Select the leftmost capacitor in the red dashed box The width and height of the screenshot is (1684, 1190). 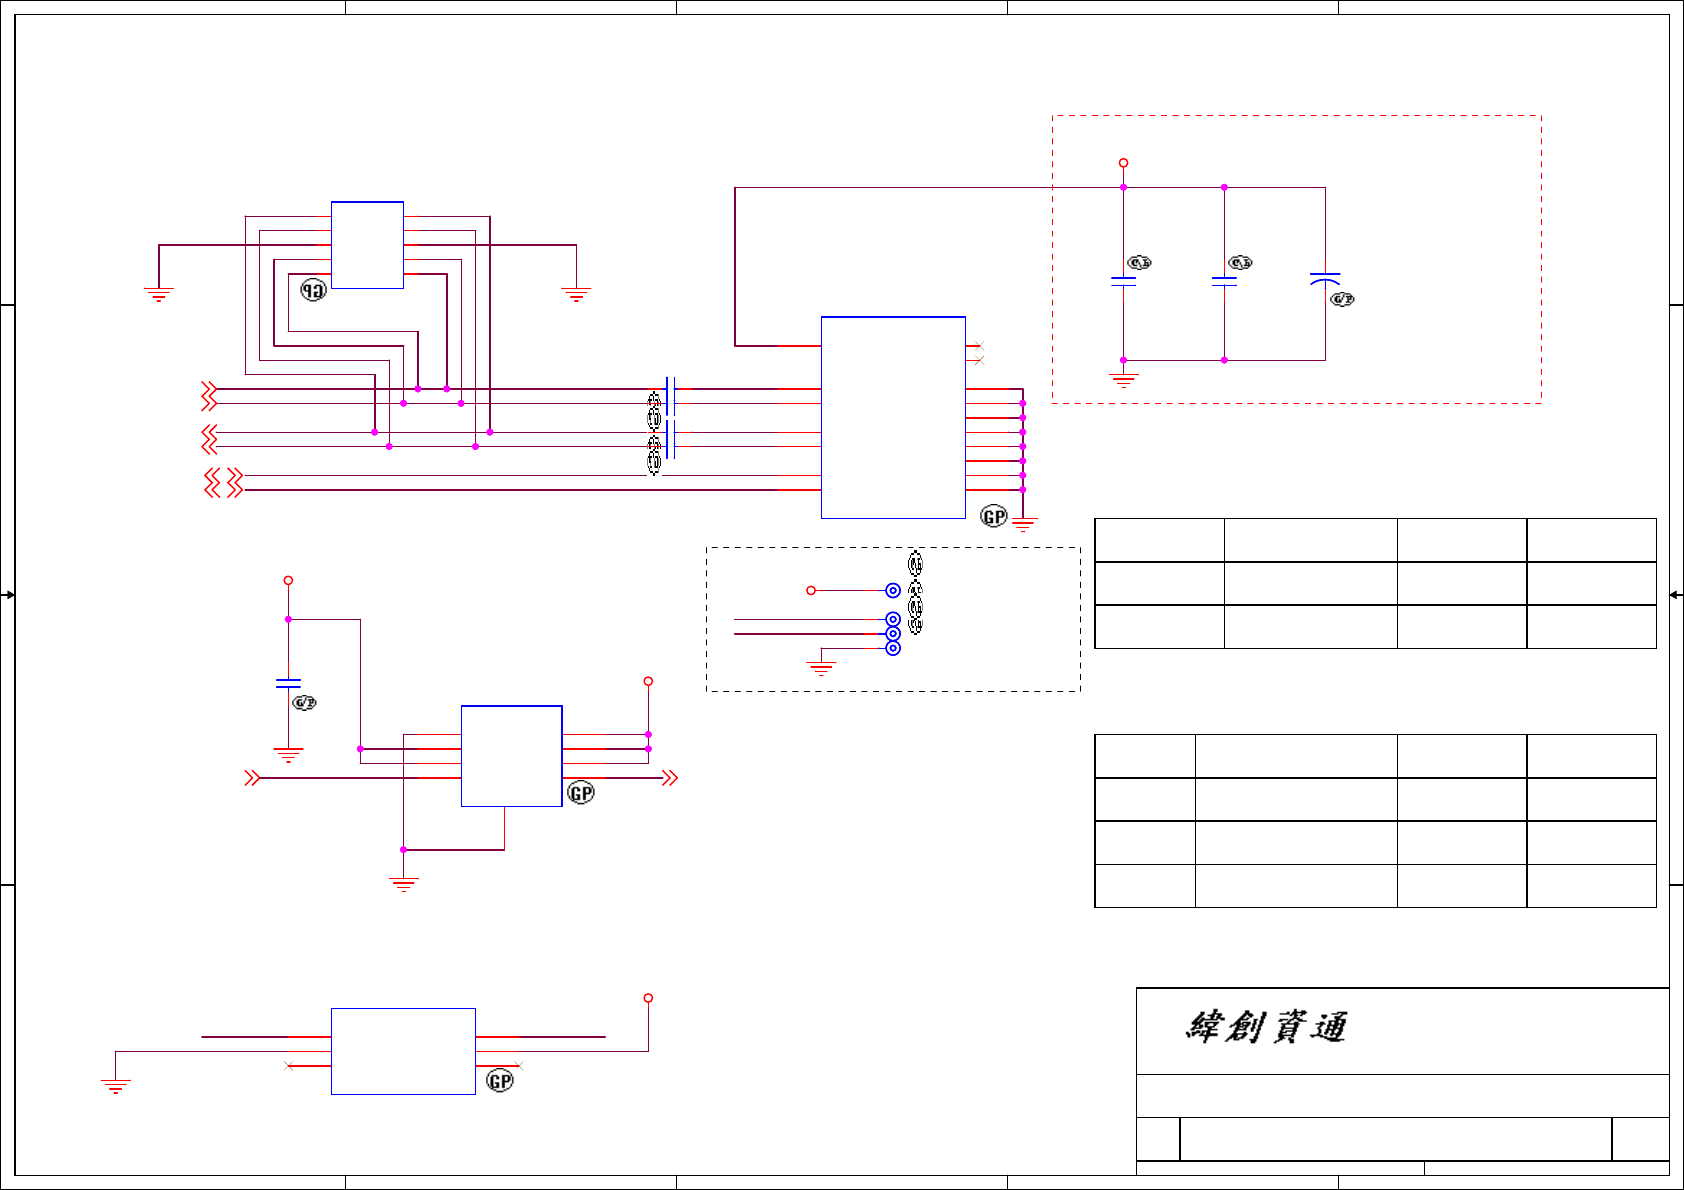click(x=1123, y=281)
